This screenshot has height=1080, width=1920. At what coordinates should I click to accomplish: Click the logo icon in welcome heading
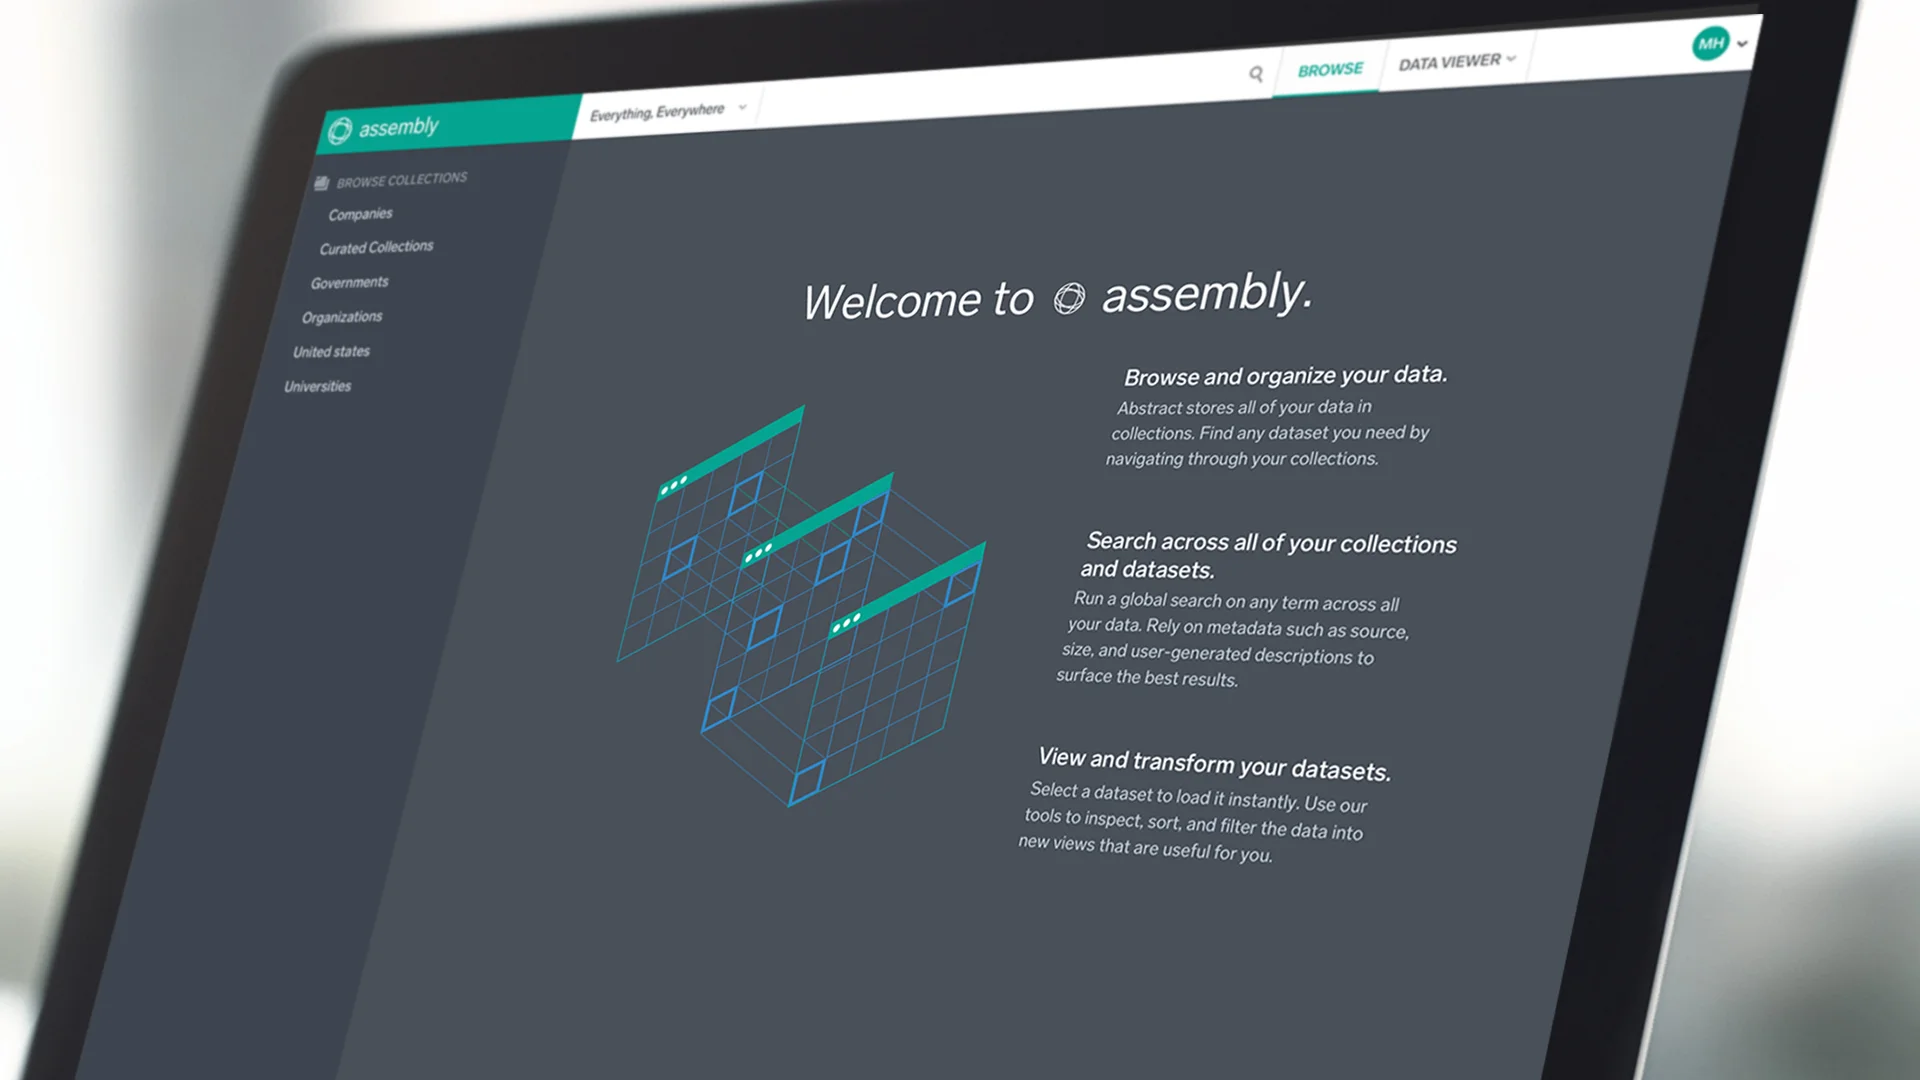coord(1069,298)
